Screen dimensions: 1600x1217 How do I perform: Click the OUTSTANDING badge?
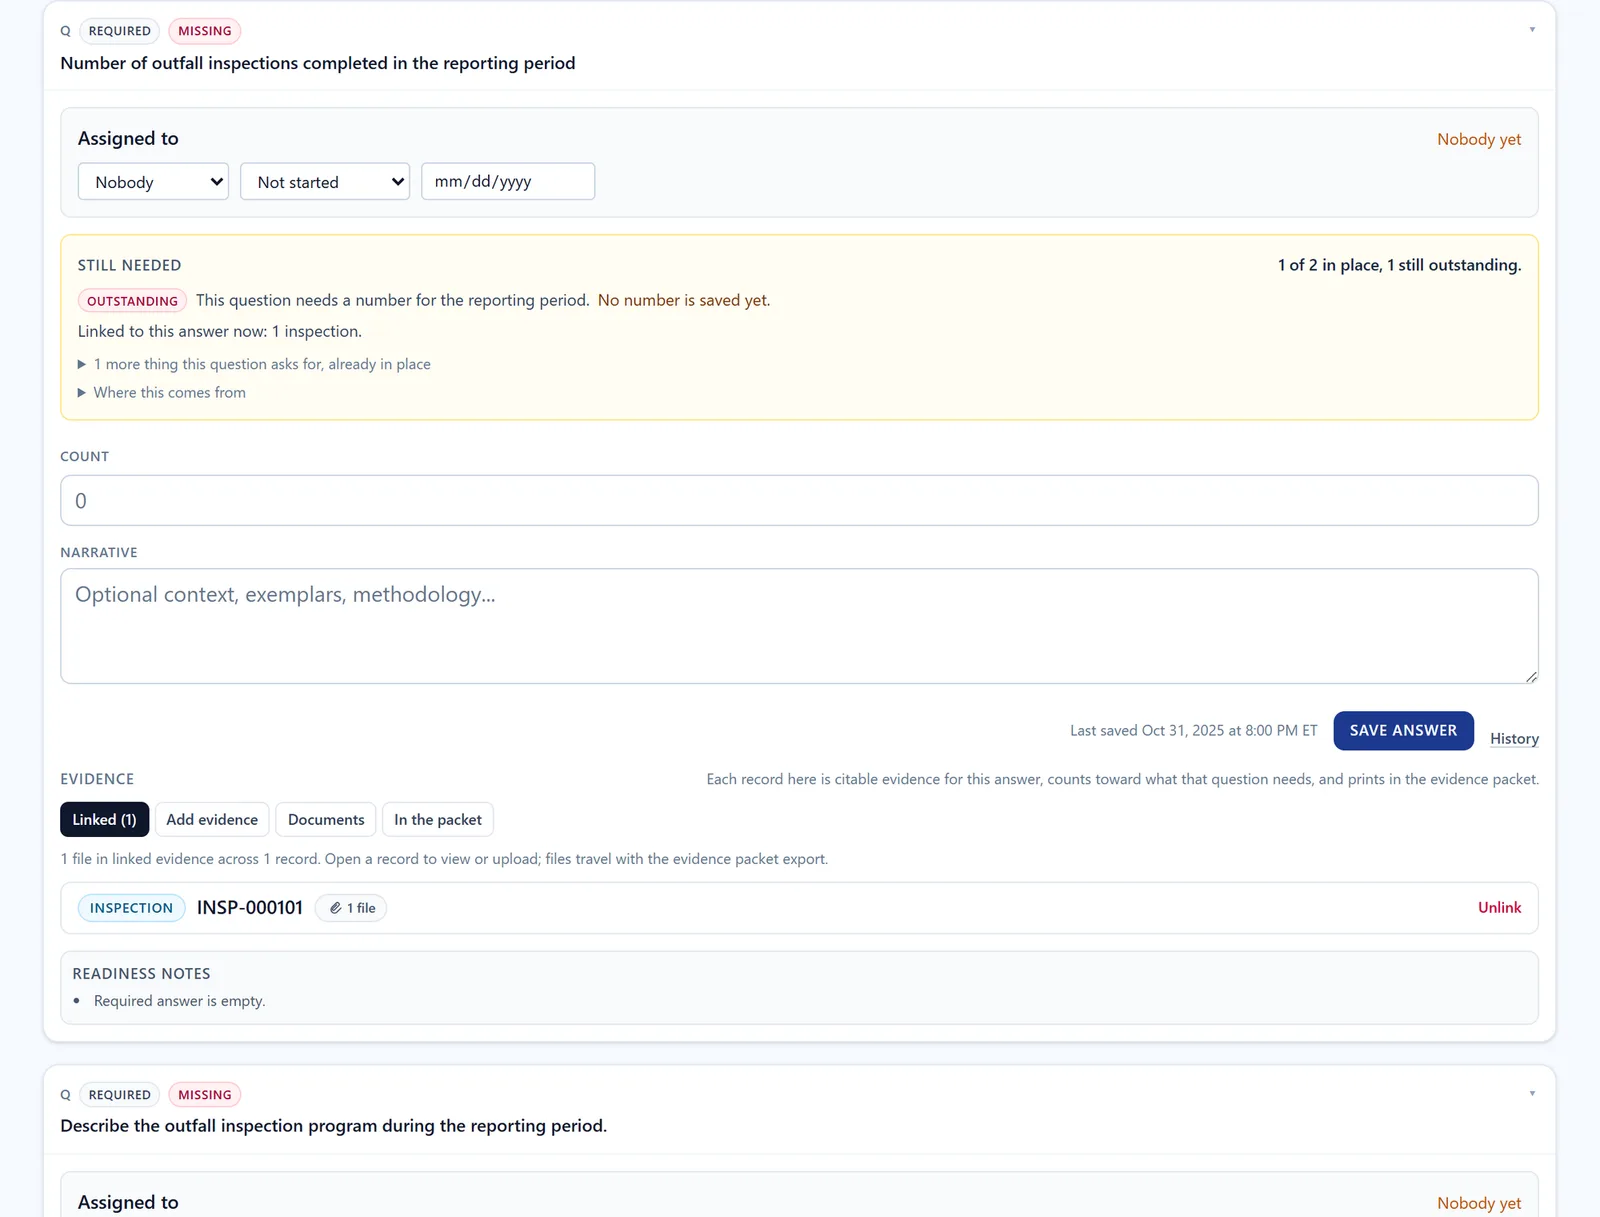pos(132,301)
